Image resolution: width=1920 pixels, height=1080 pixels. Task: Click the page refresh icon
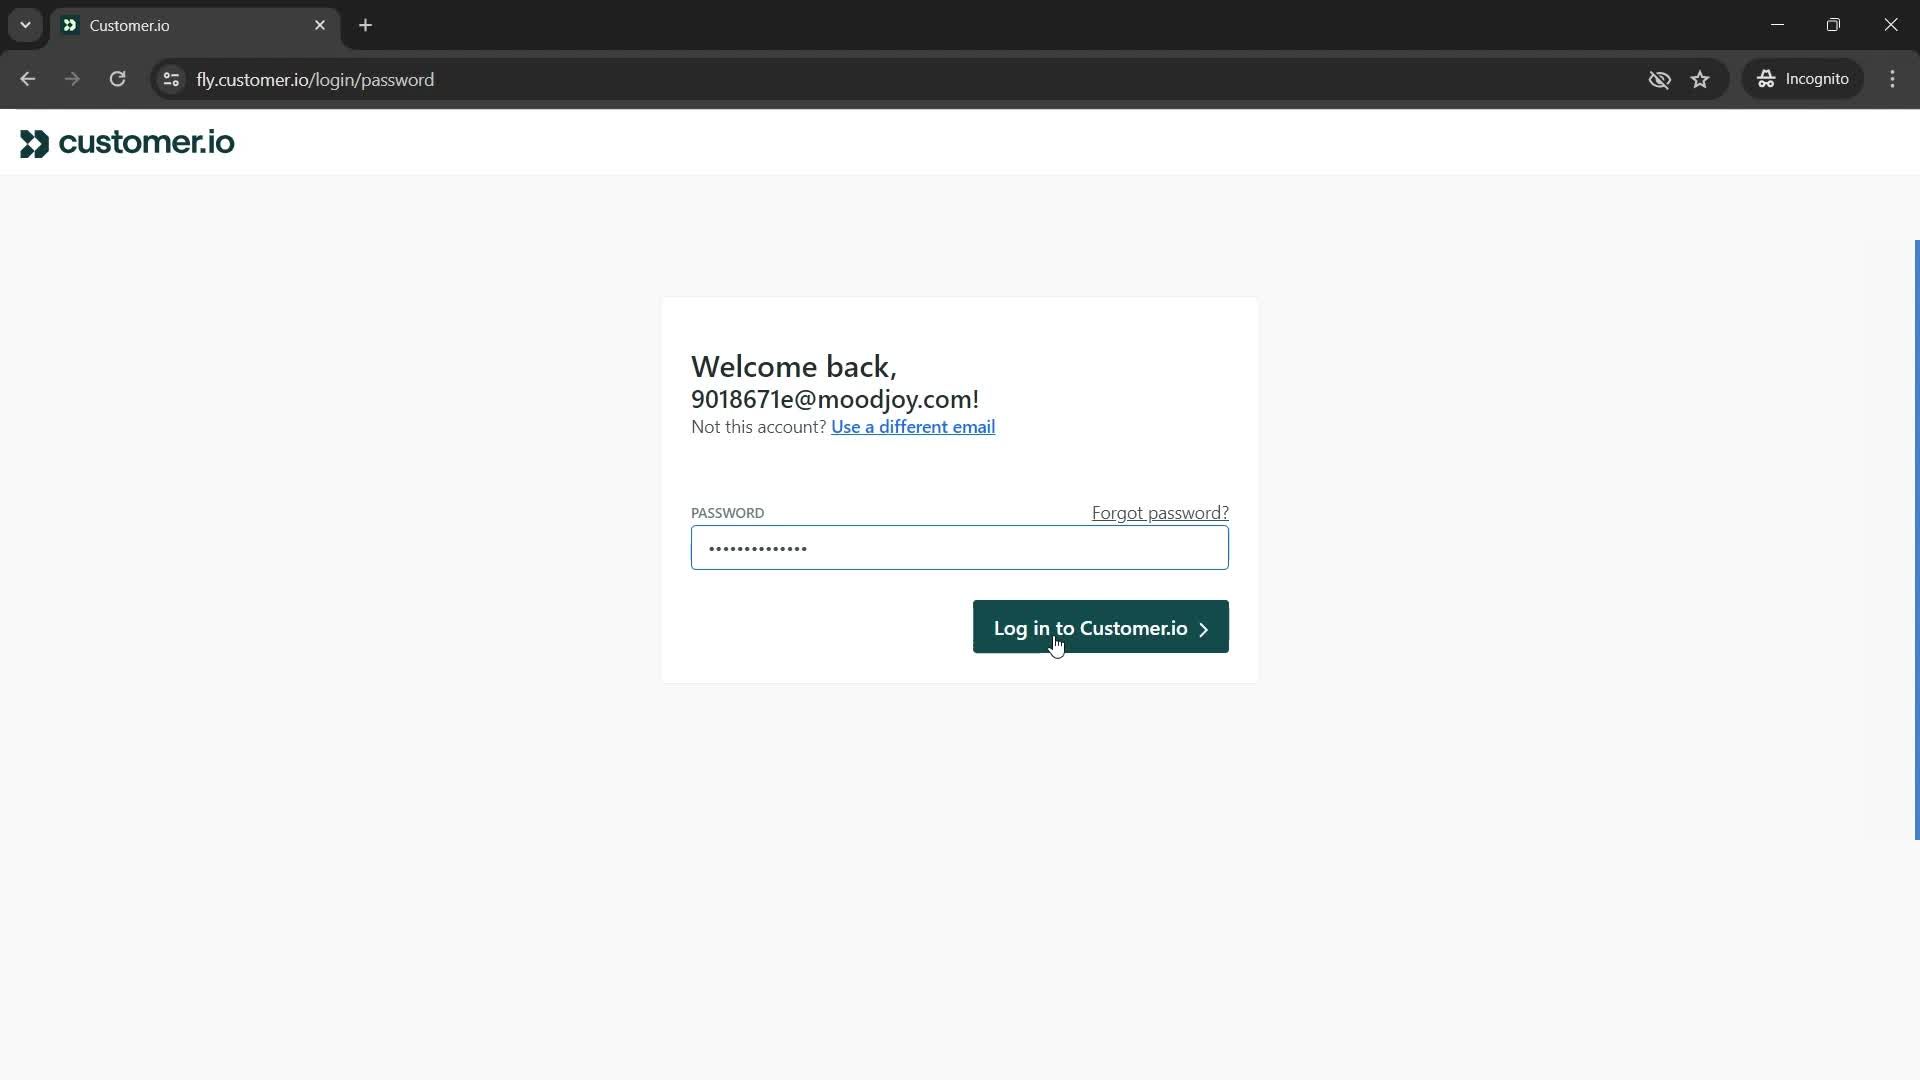tap(117, 79)
